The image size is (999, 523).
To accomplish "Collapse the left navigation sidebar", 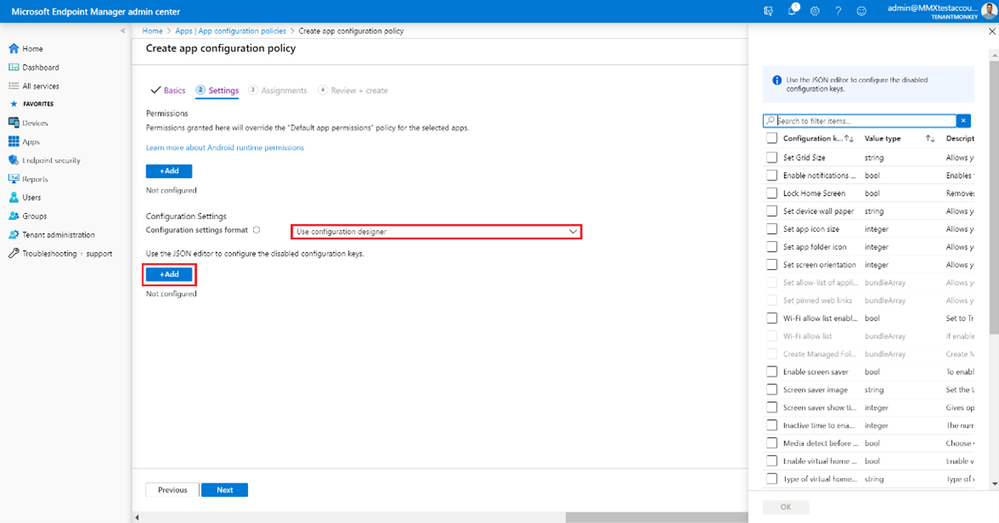I will pos(123,31).
